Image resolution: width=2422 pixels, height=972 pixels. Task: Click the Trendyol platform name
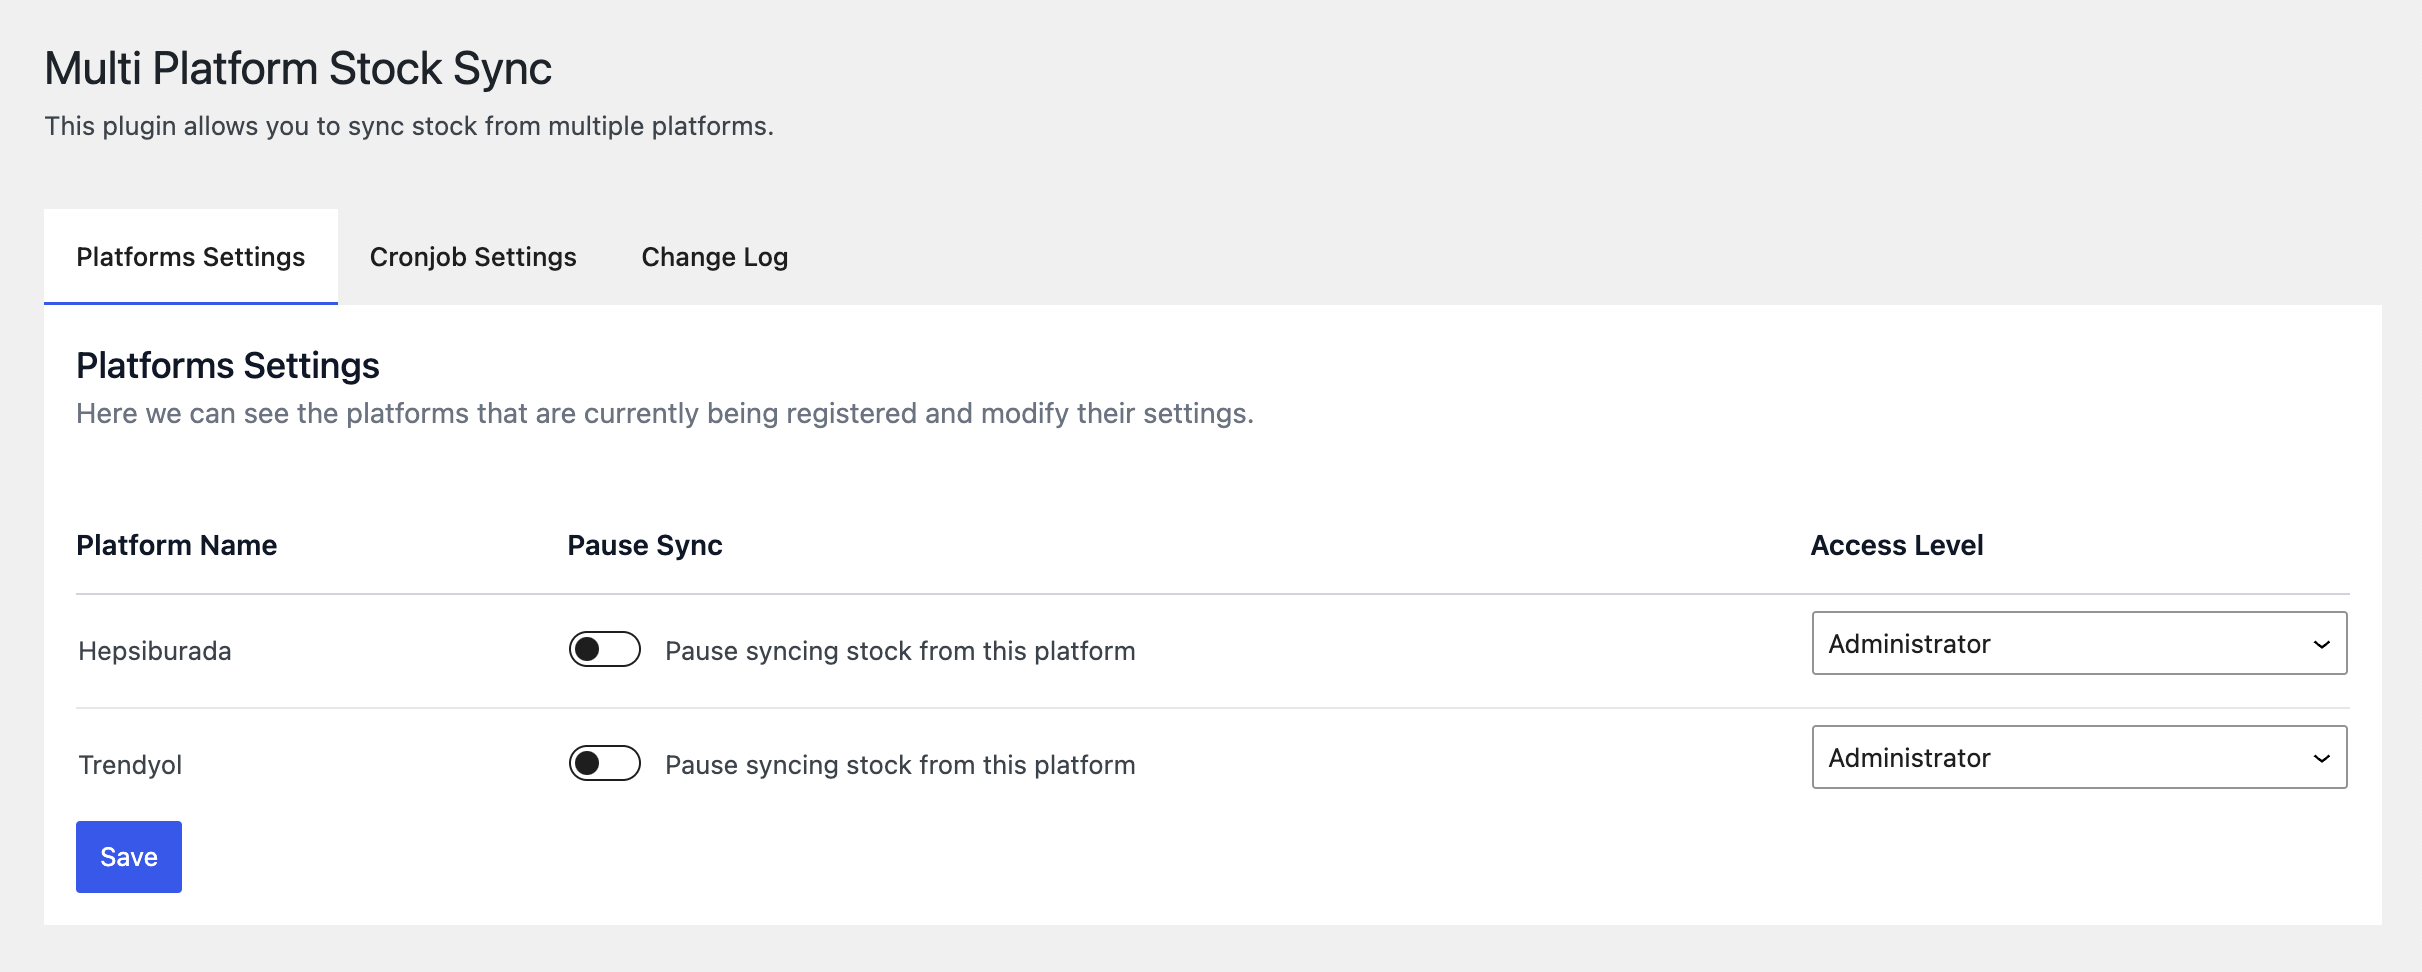pos(130,765)
